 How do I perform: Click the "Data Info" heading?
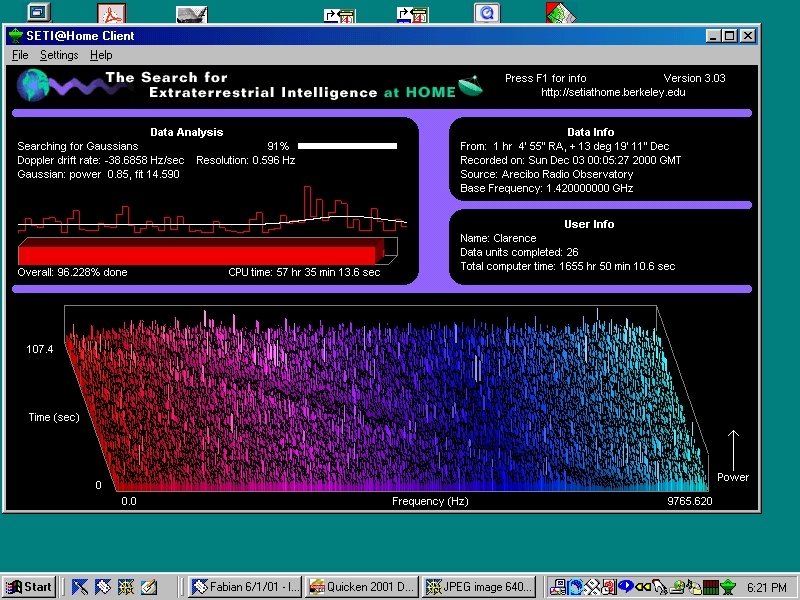591,132
